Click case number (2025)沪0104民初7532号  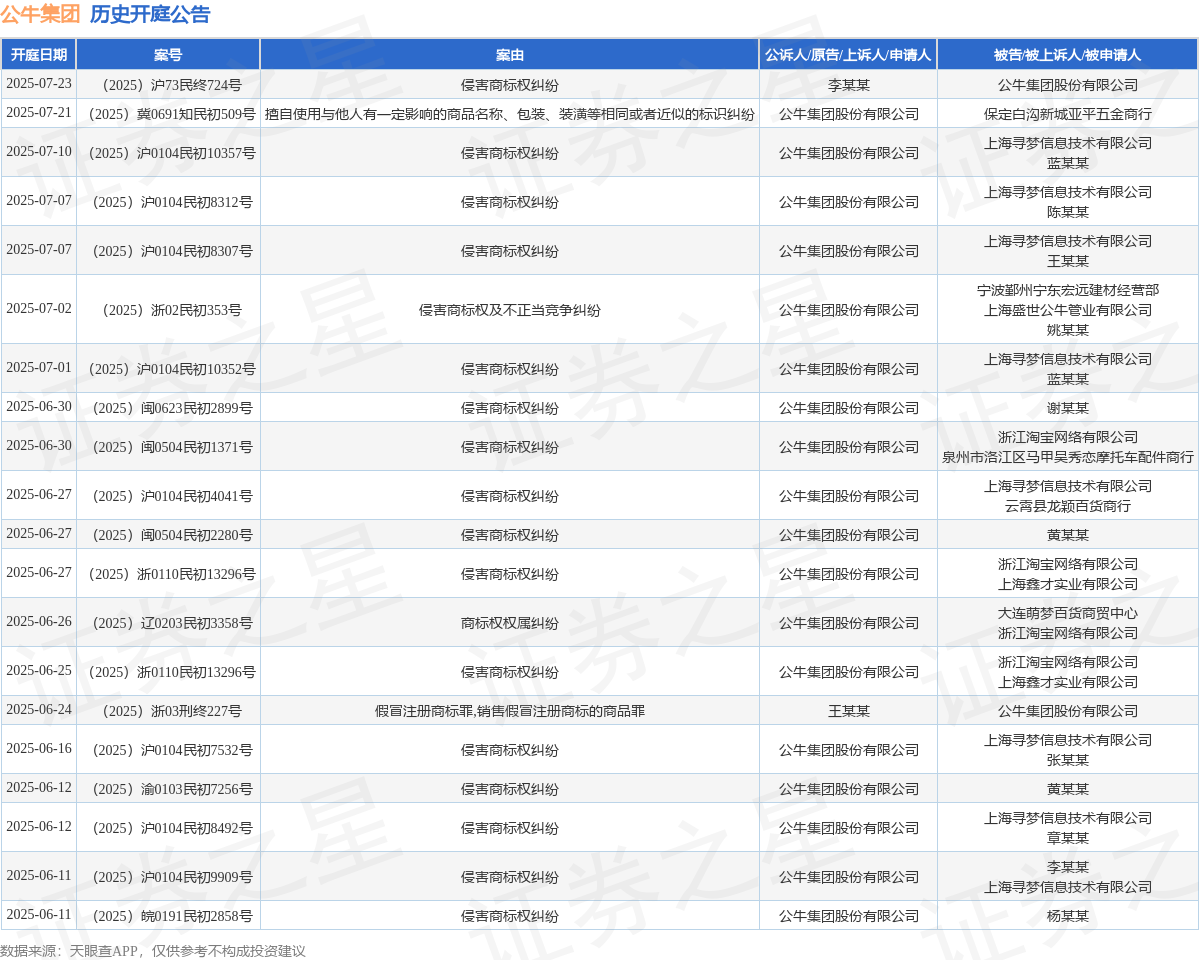pyautogui.click(x=168, y=750)
